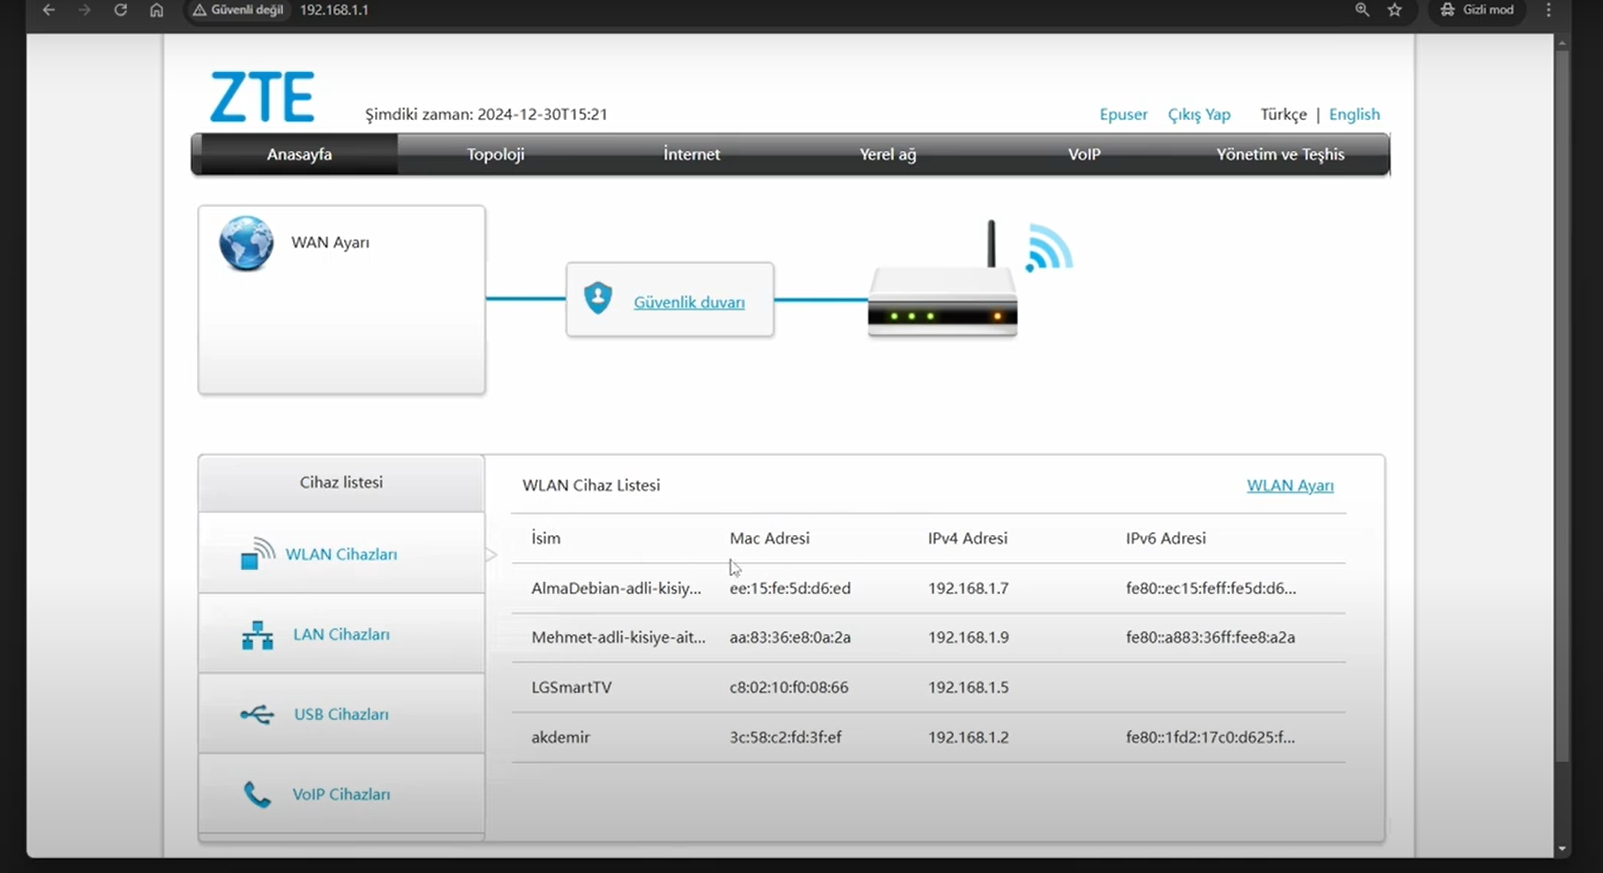Select the USB Cihazları icon

click(x=257, y=714)
